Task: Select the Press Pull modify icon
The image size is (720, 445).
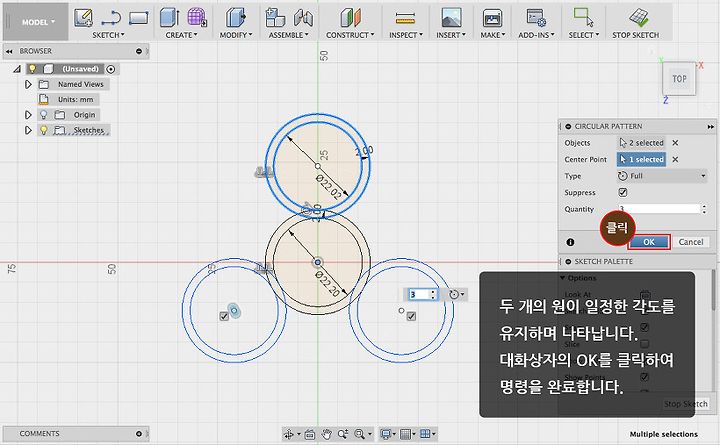Action: click(236, 18)
